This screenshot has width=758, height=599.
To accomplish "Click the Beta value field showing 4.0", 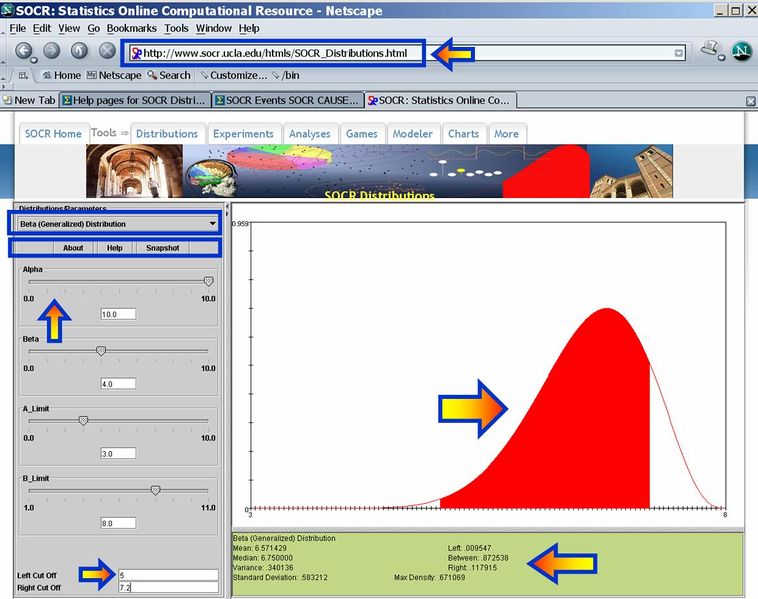I will [118, 384].
